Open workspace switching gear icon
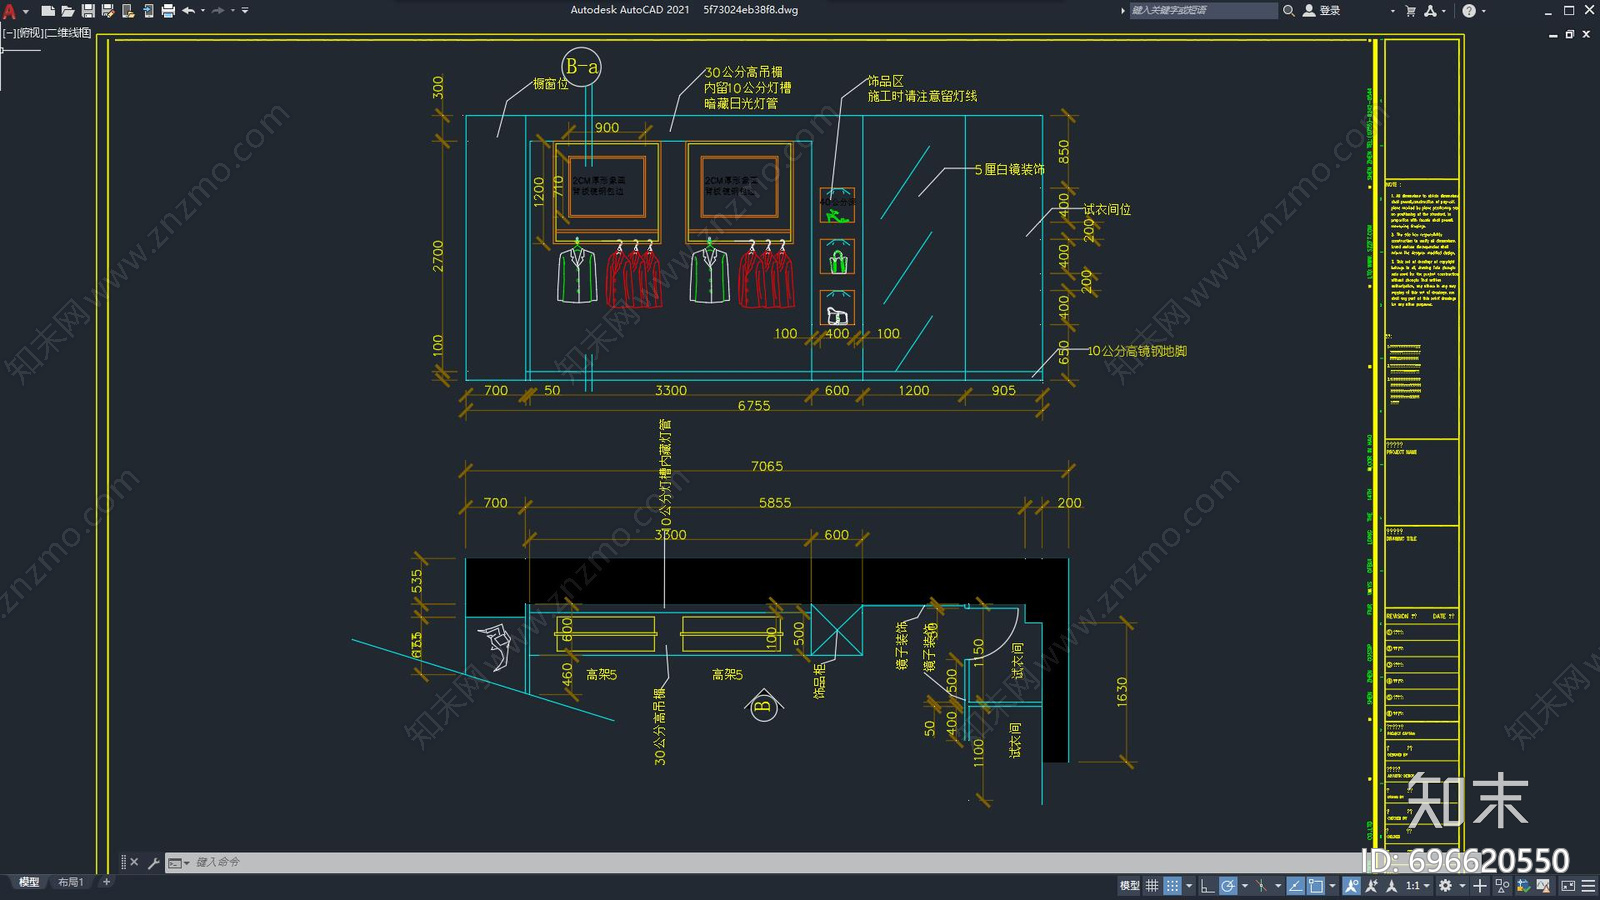The width and height of the screenshot is (1600, 900). point(1445,886)
